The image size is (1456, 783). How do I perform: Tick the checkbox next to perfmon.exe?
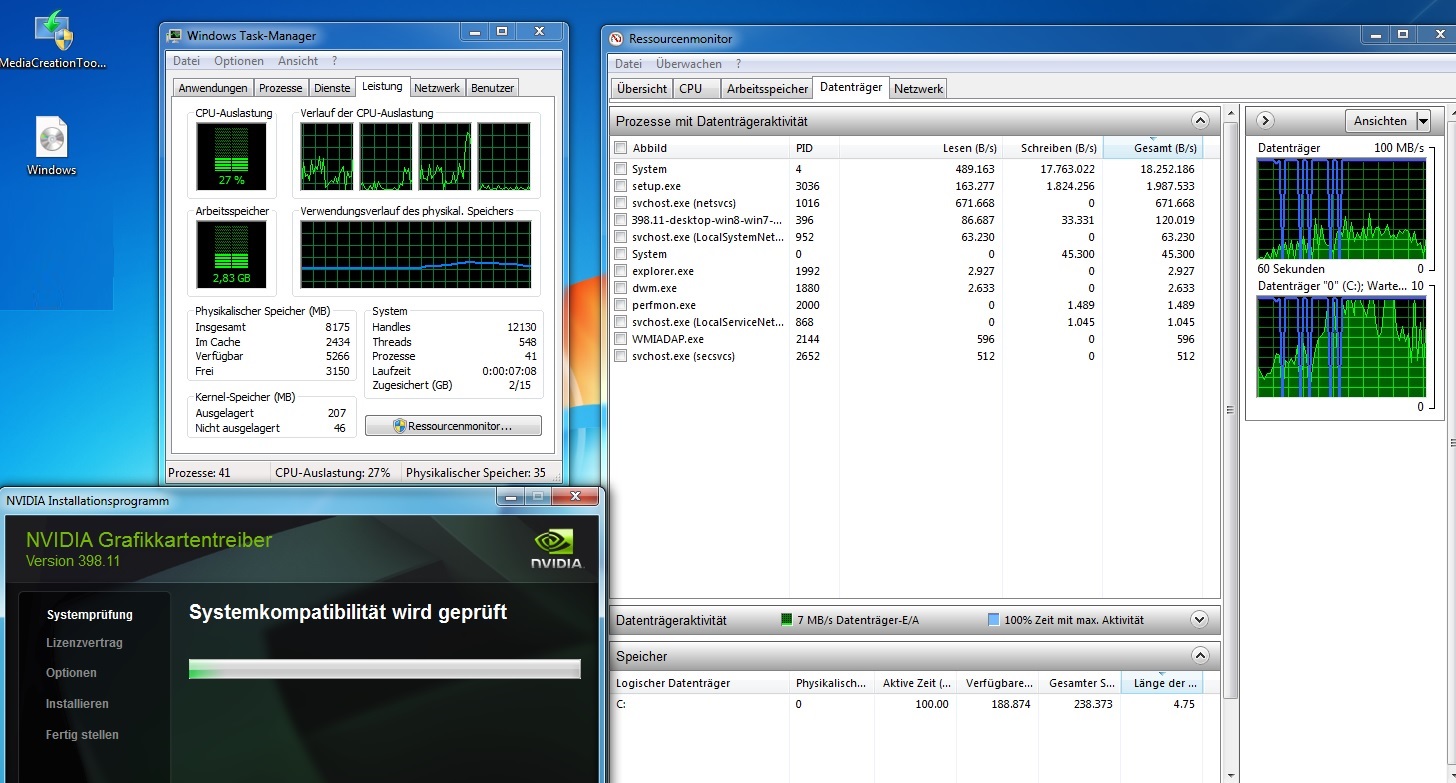click(621, 305)
